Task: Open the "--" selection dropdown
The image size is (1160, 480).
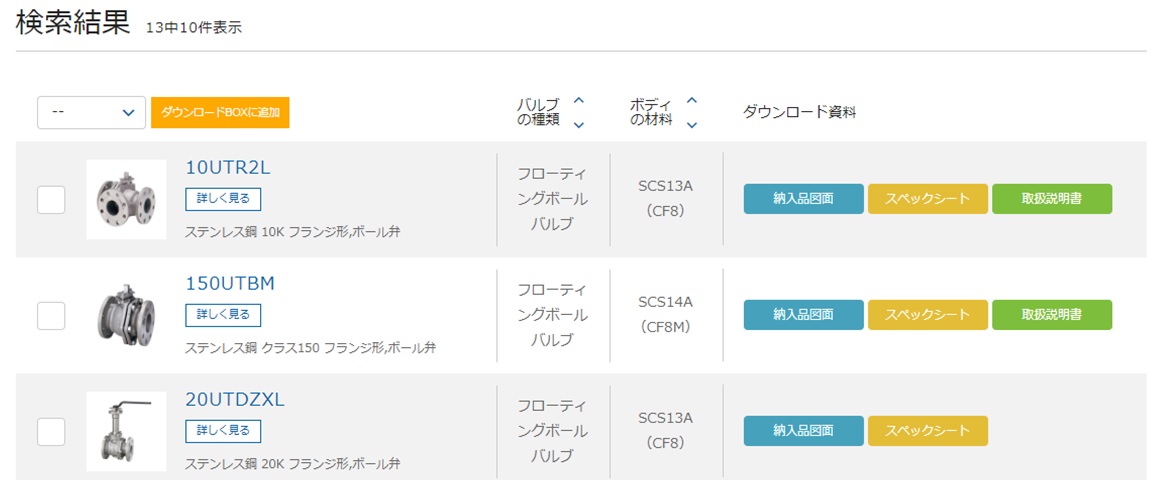Action: coord(92,113)
